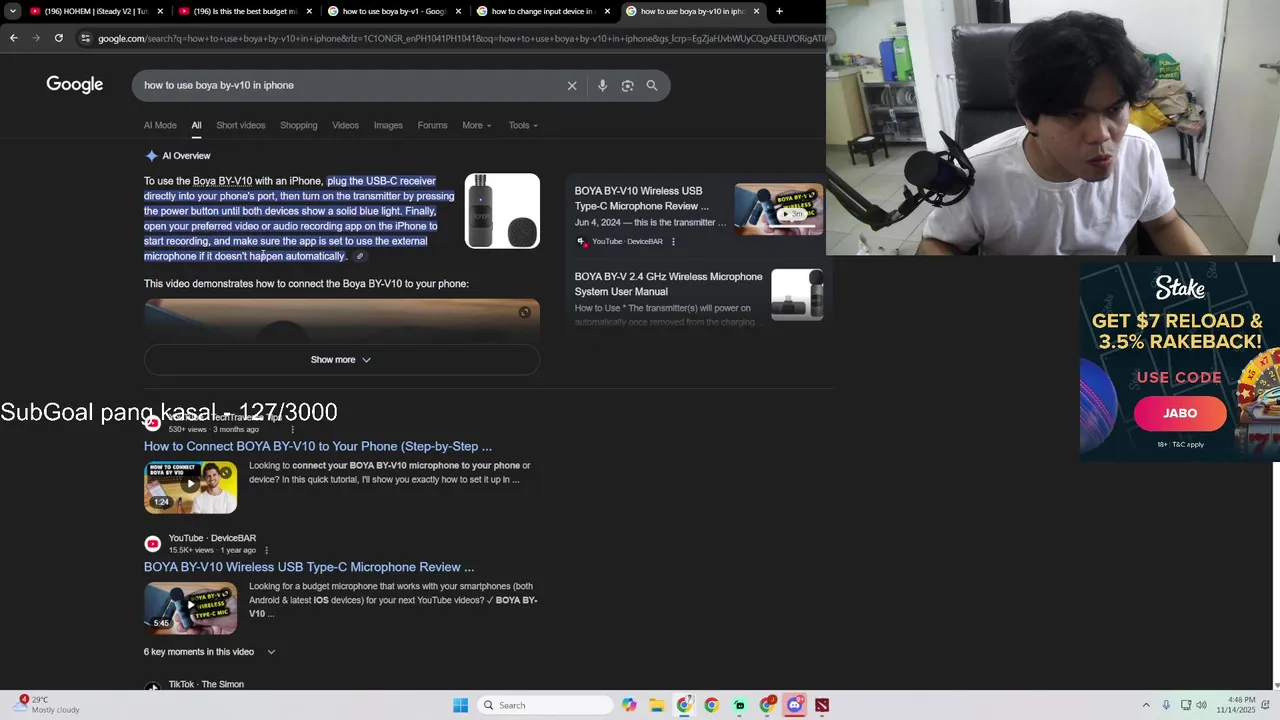Open 'BOYA BY-V 2.4 GHz' user manual link
This screenshot has height=720, width=1280.
tap(668, 284)
